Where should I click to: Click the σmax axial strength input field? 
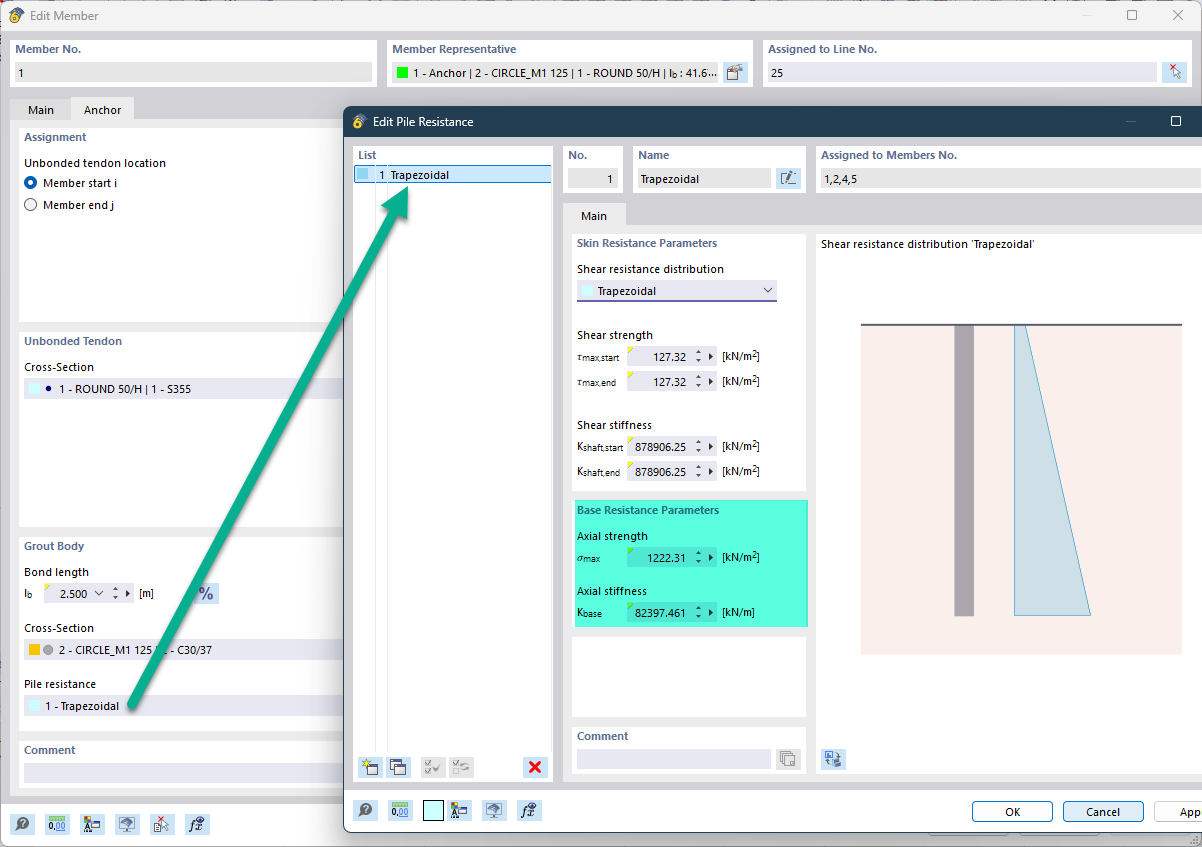[660, 558]
